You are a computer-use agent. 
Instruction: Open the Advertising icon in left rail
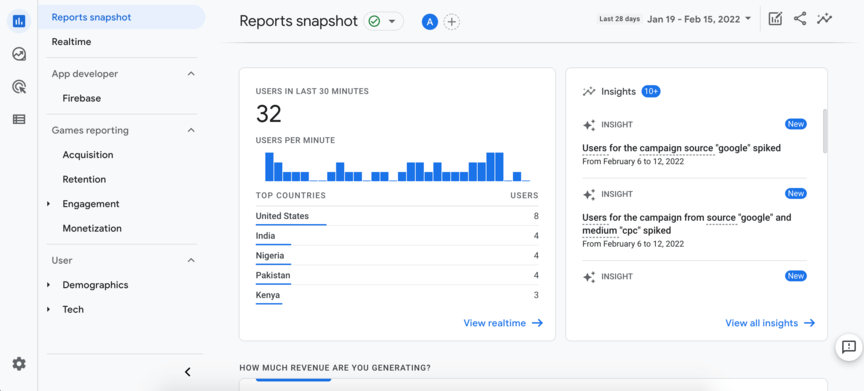coord(19,86)
